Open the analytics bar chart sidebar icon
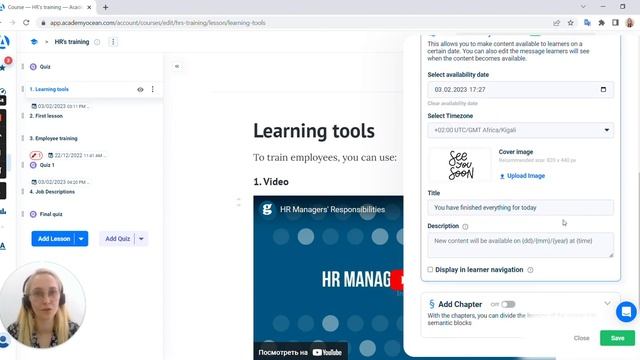Screen dimensions: 640x360 [3, 211]
